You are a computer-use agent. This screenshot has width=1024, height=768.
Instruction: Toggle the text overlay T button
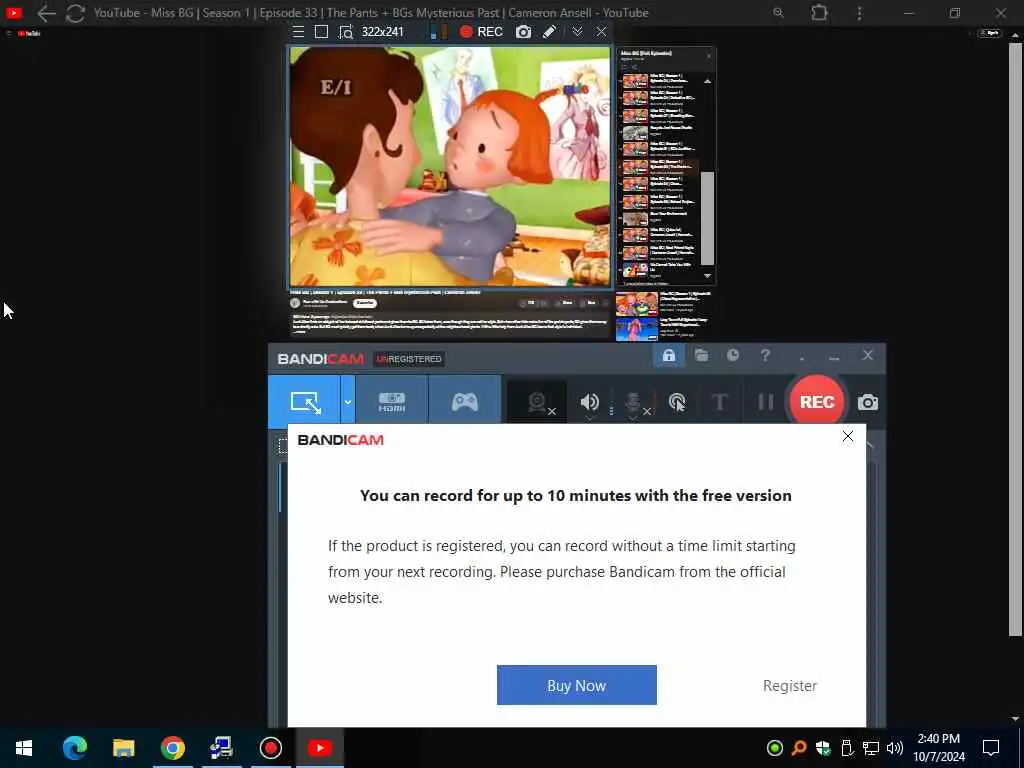720,402
